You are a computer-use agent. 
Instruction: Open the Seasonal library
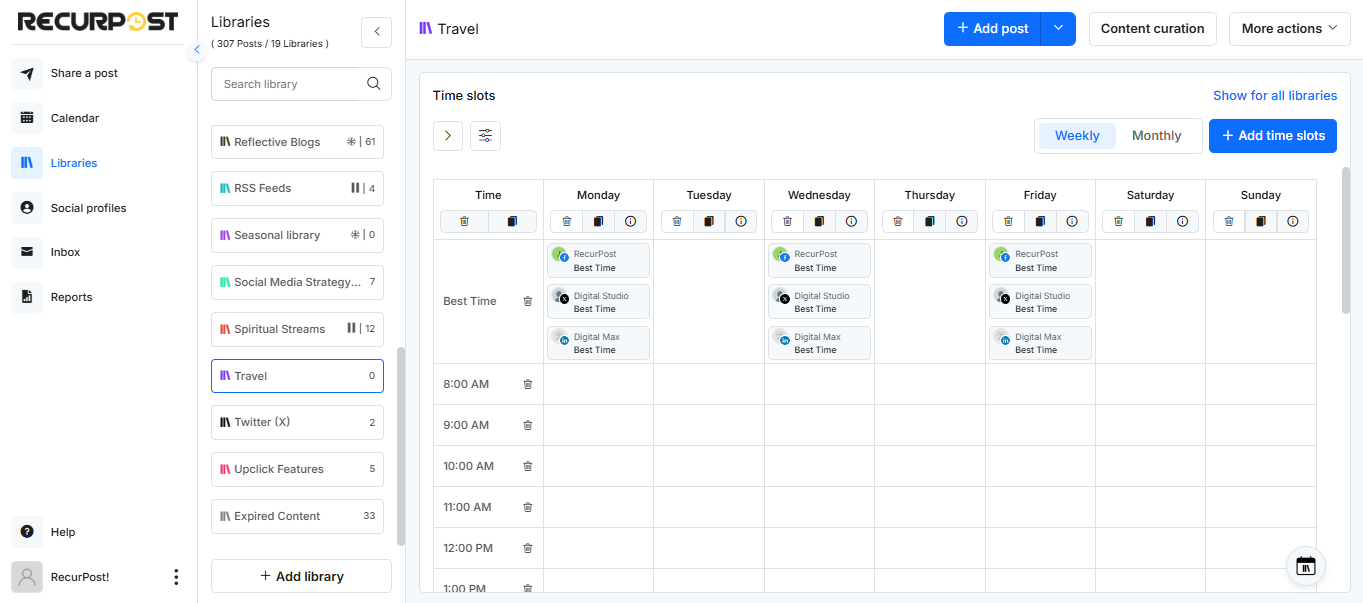(297, 235)
